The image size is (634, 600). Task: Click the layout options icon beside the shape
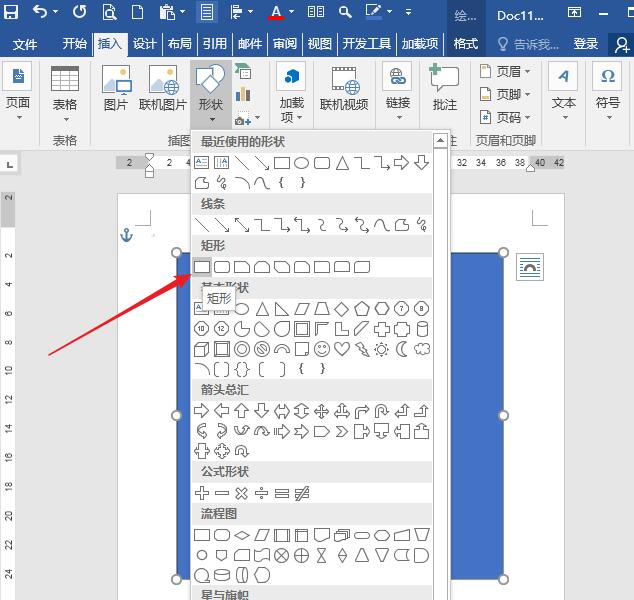coord(531,267)
